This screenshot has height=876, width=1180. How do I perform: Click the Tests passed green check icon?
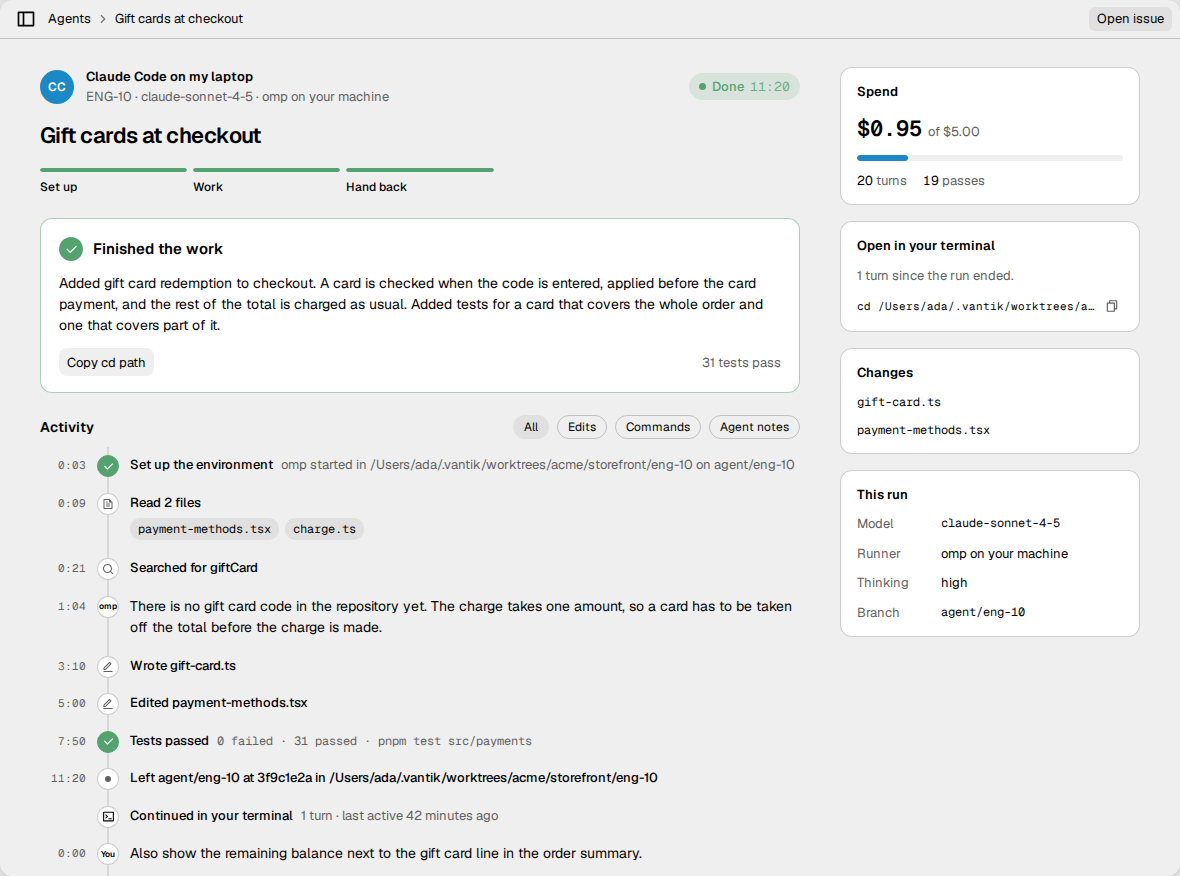coord(108,742)
